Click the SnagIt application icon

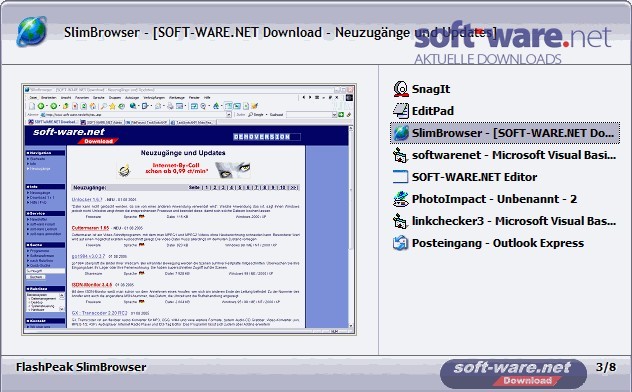pos(401,89)
